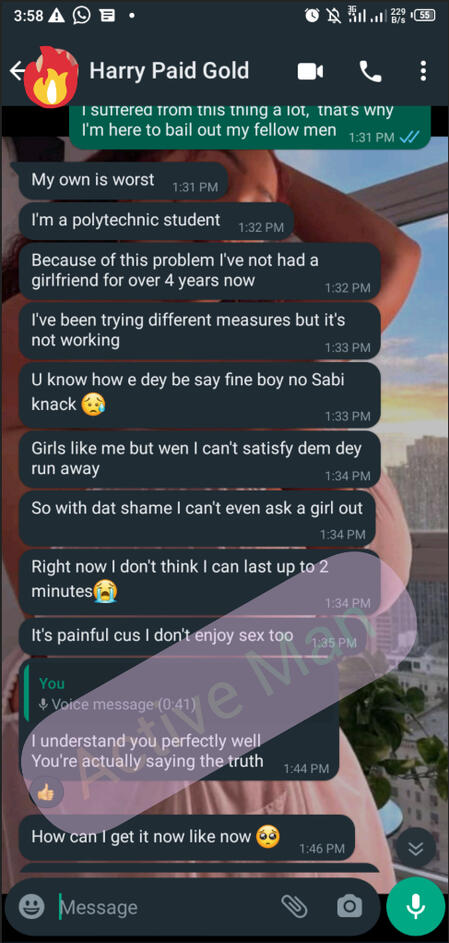The image size is (449, 943).
Task: Open the quoted Voice message (0:41) reply
Action: coord(179,695)
